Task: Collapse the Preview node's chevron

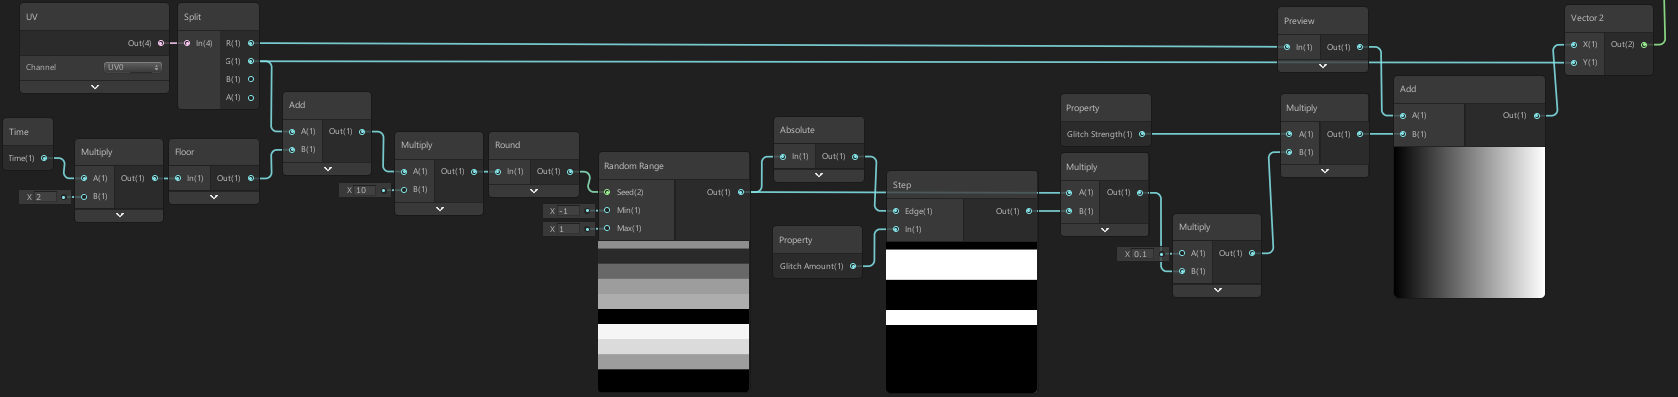Action: coord(1323,66)
